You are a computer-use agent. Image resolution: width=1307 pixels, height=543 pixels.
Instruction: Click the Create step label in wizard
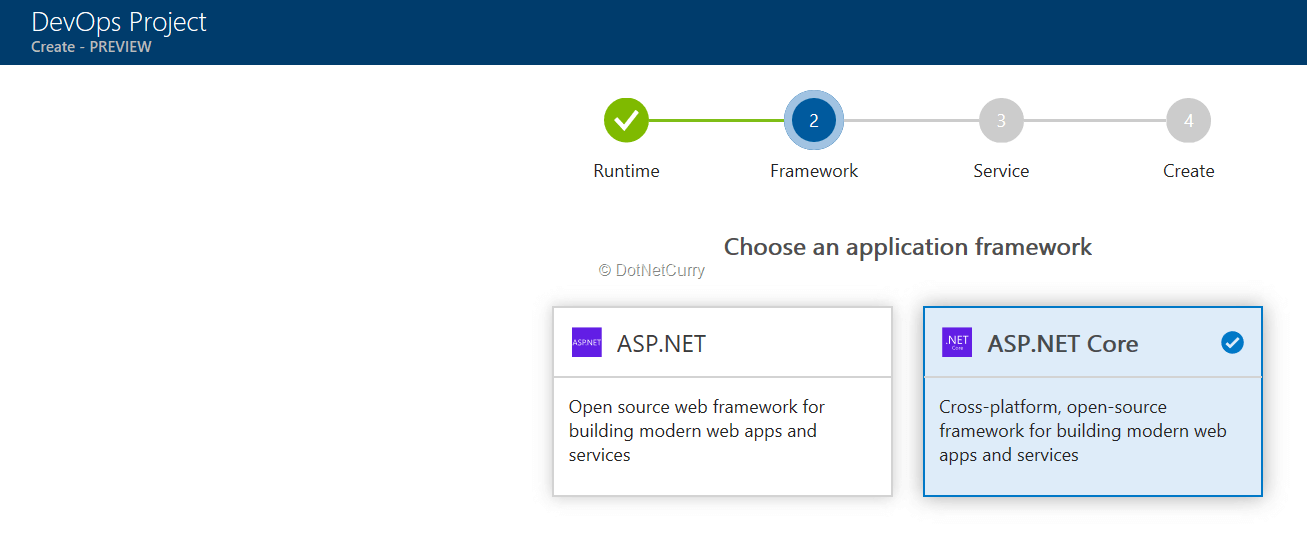(1188, 171)
